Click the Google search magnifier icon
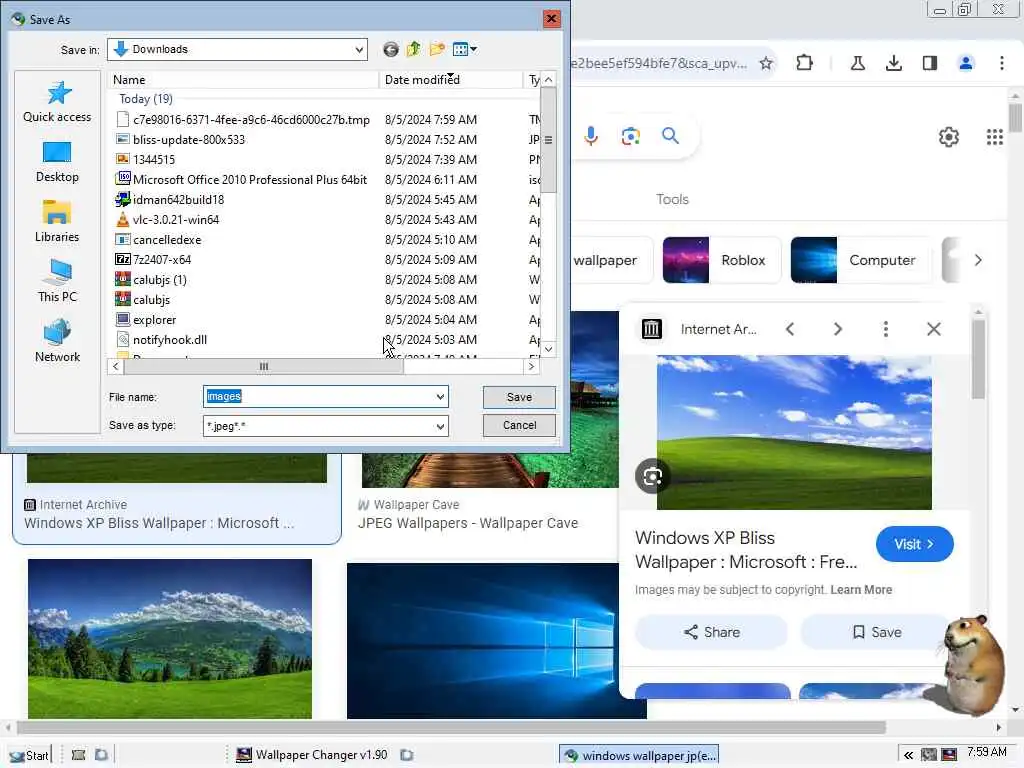 [671, 136]
